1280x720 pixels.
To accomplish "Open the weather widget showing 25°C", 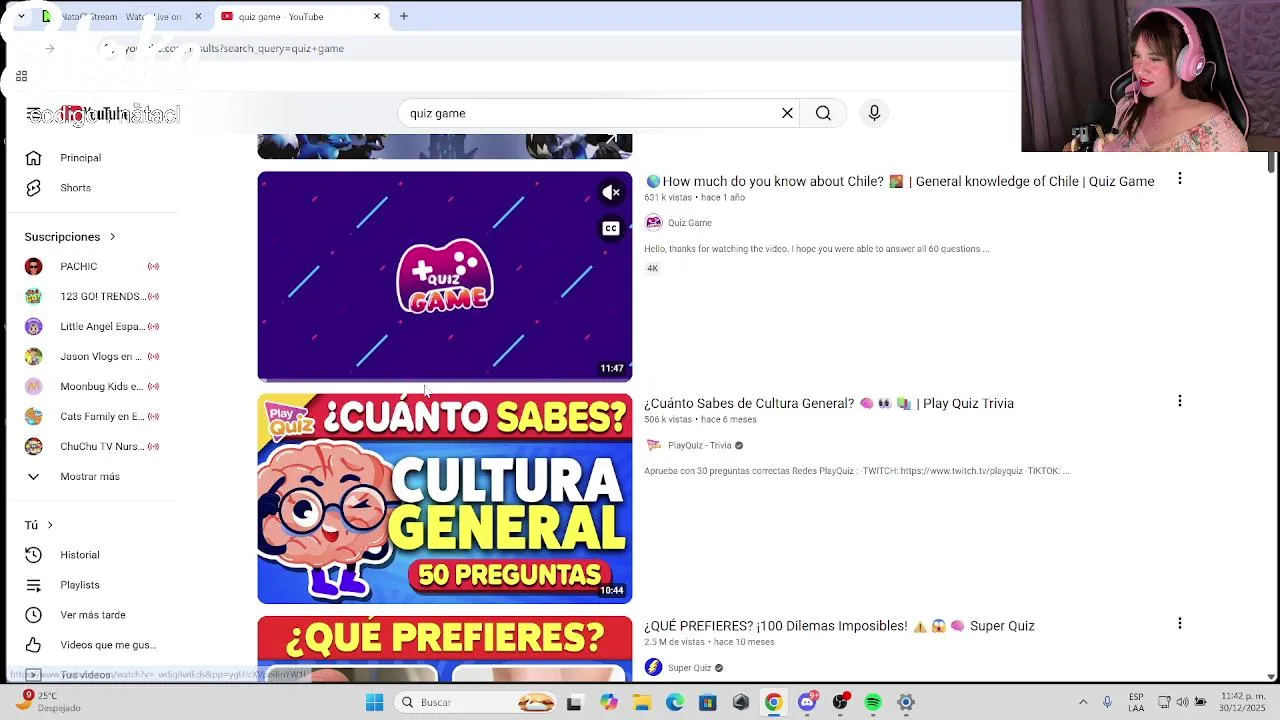I will coord(48,702).
